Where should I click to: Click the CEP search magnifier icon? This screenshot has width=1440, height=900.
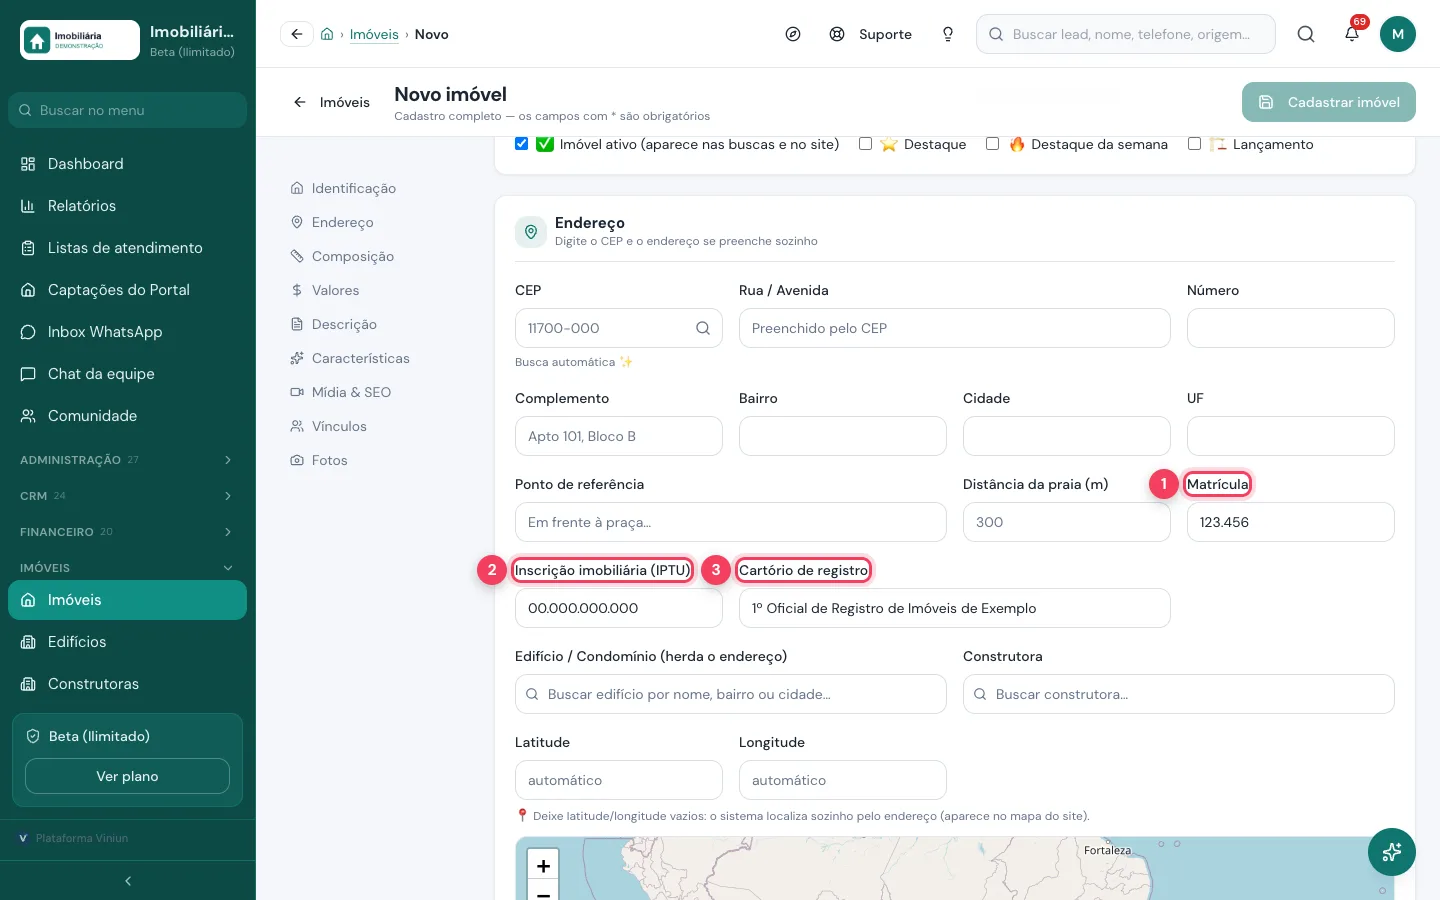703,328
